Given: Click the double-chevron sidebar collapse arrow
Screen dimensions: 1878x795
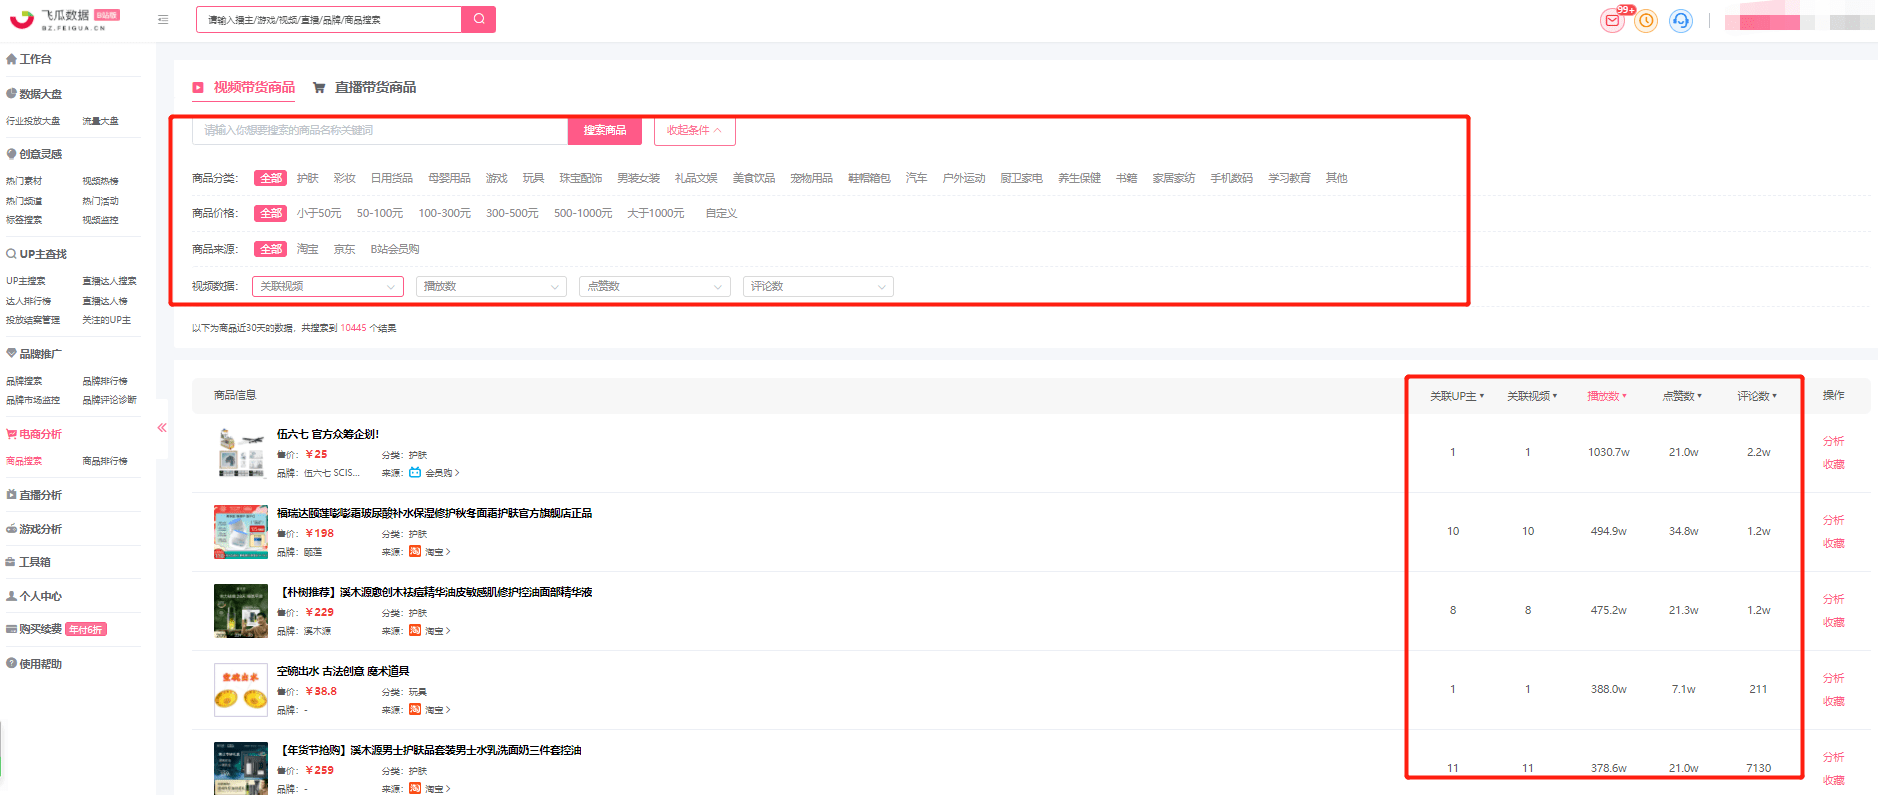Looking at the screenshot, I should click(162, 428).
